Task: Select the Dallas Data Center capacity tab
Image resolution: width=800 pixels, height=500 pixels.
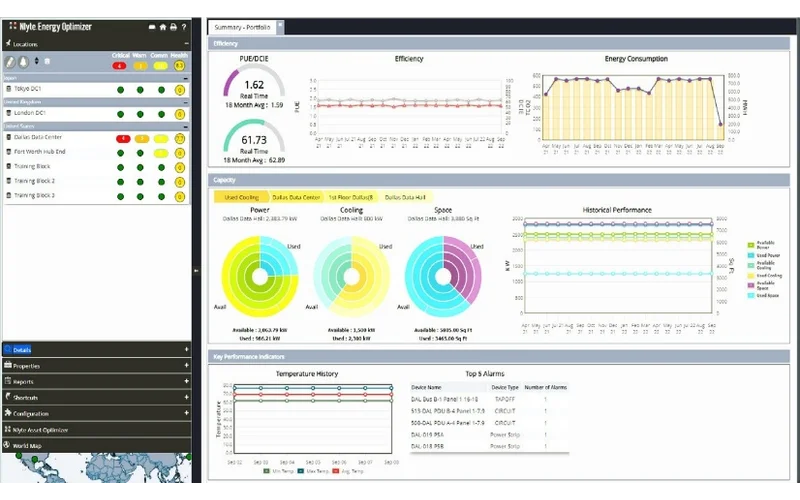Action: tap(296, 197)
